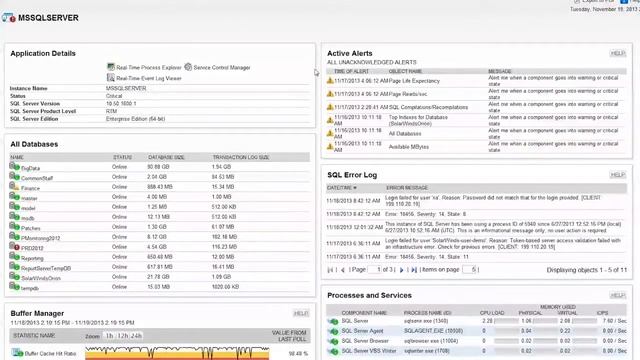Click the 'Displaying objects 1 - 5 of 11' text
This screenshot has width=640, height=360.
pyautogui.click(x=587, y=270)
